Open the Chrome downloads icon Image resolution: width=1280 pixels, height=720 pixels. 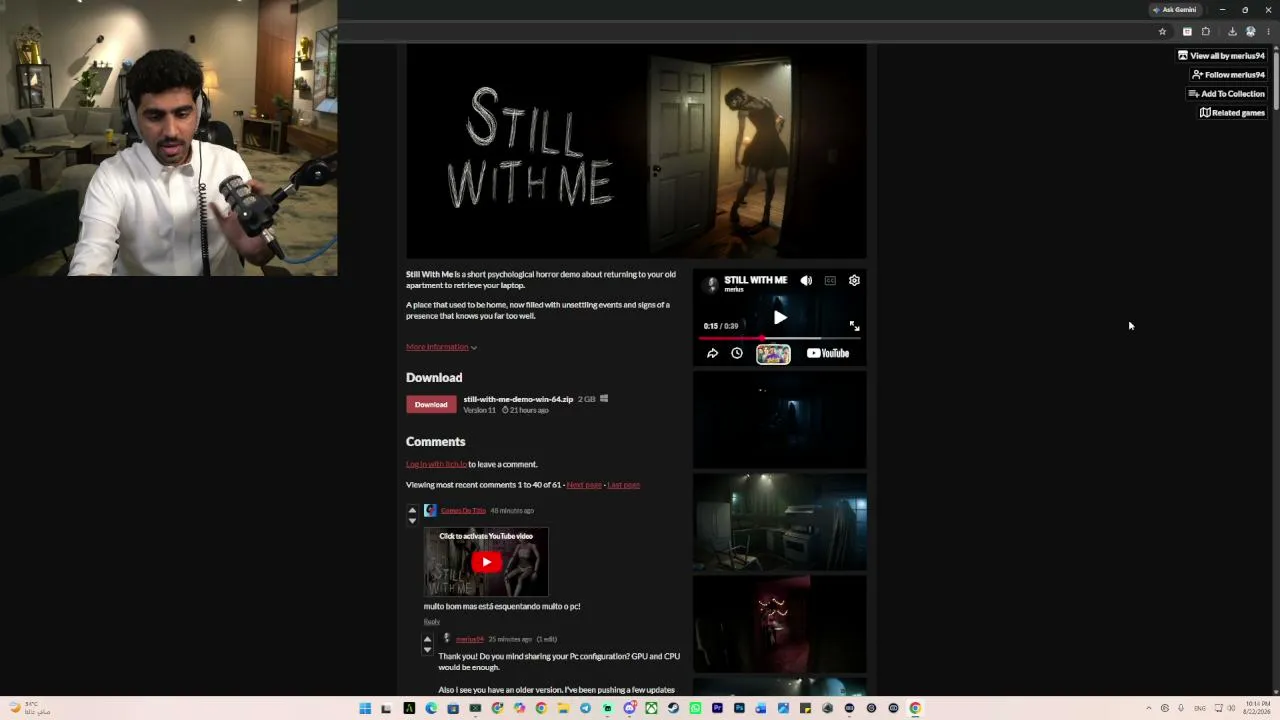point(1232,32)
